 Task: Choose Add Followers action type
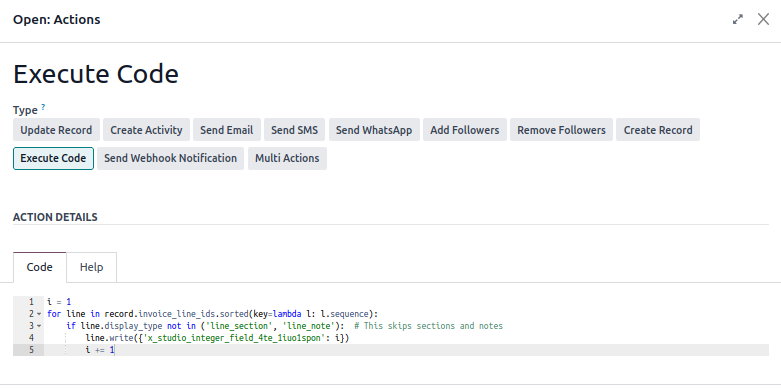tap(465, 130)
